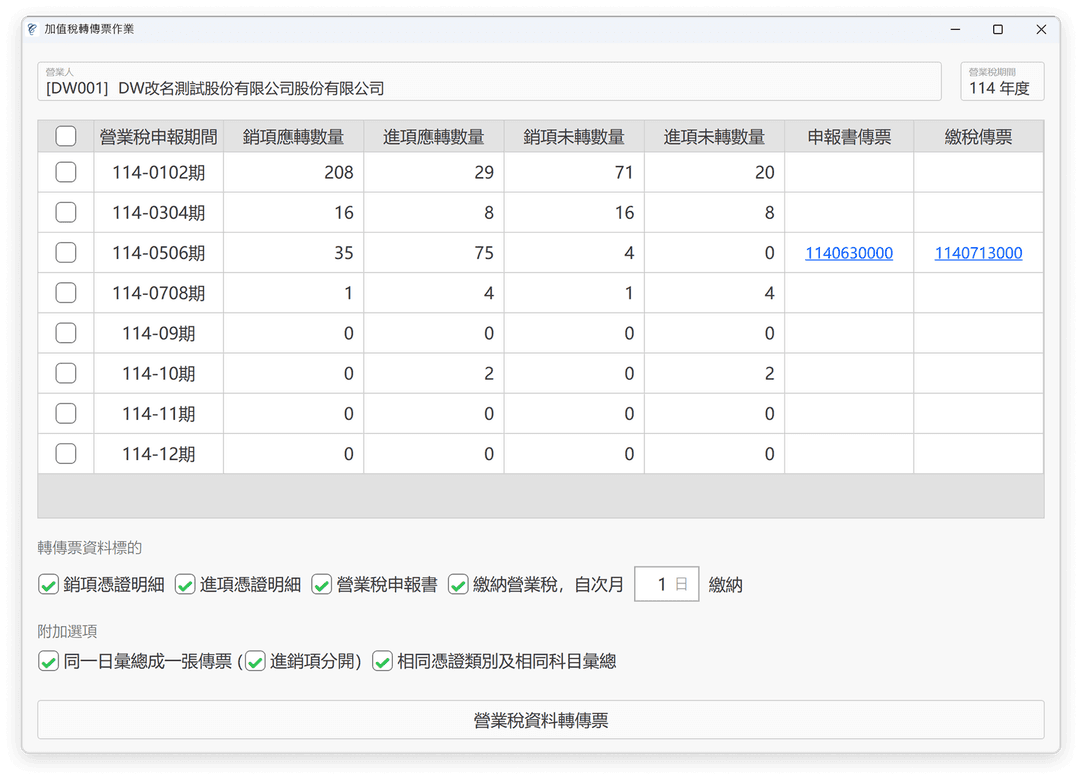The width and height of the screenshot is (1080, 778).
Task: Click the payment day input showing 1 日
Action: [666, 584]
